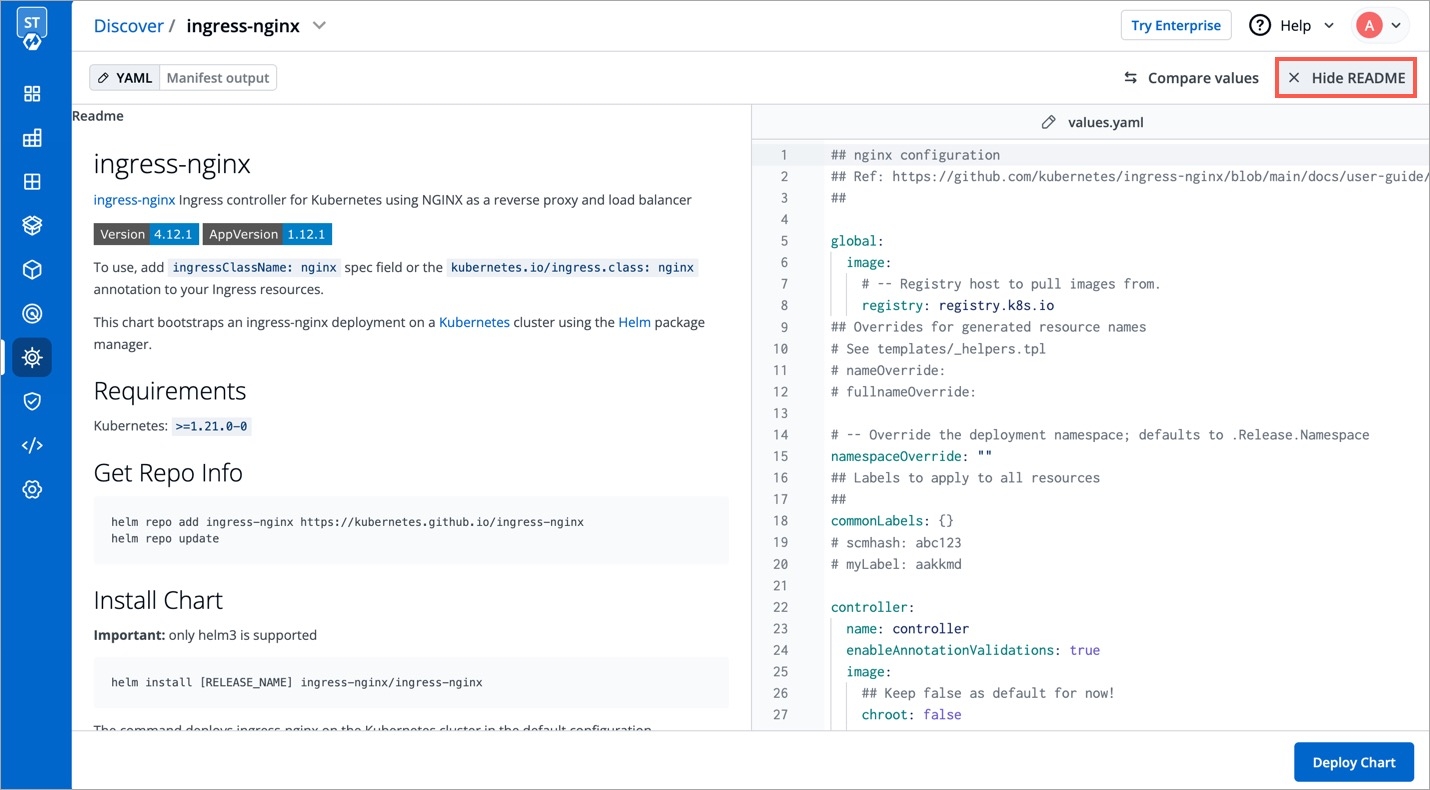Open the gear settings icon in the sidebar

(x=32, y=489)
